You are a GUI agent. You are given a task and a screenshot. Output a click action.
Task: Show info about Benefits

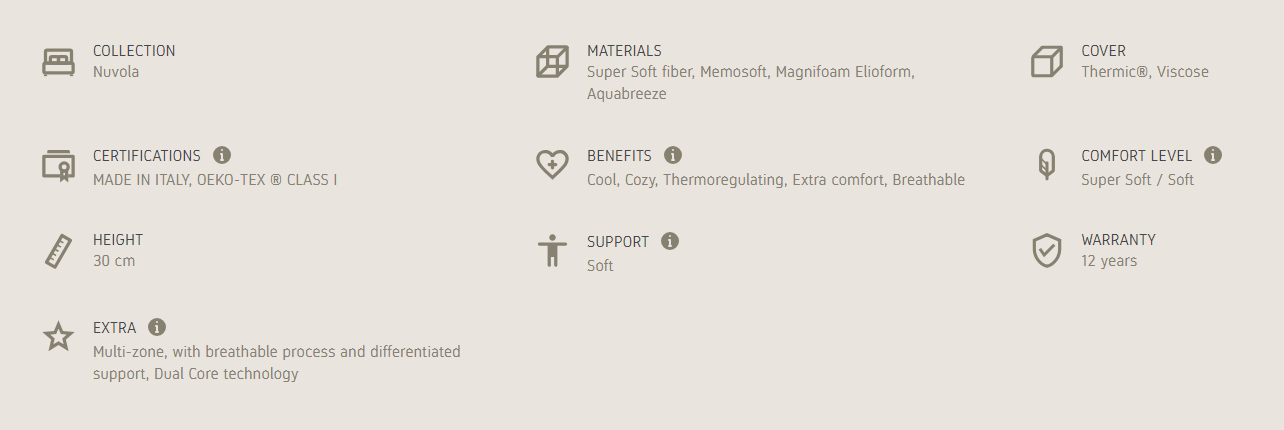tap(673, 155)
